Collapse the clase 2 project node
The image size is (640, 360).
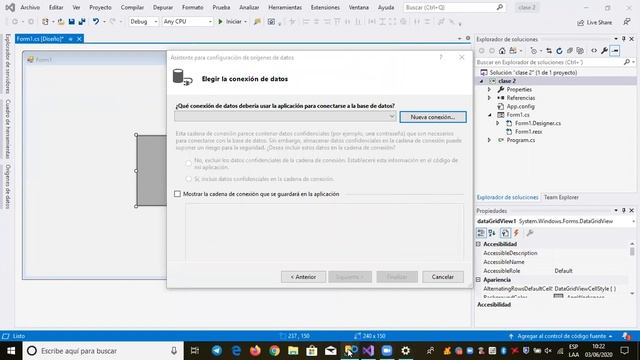[482, 81]
